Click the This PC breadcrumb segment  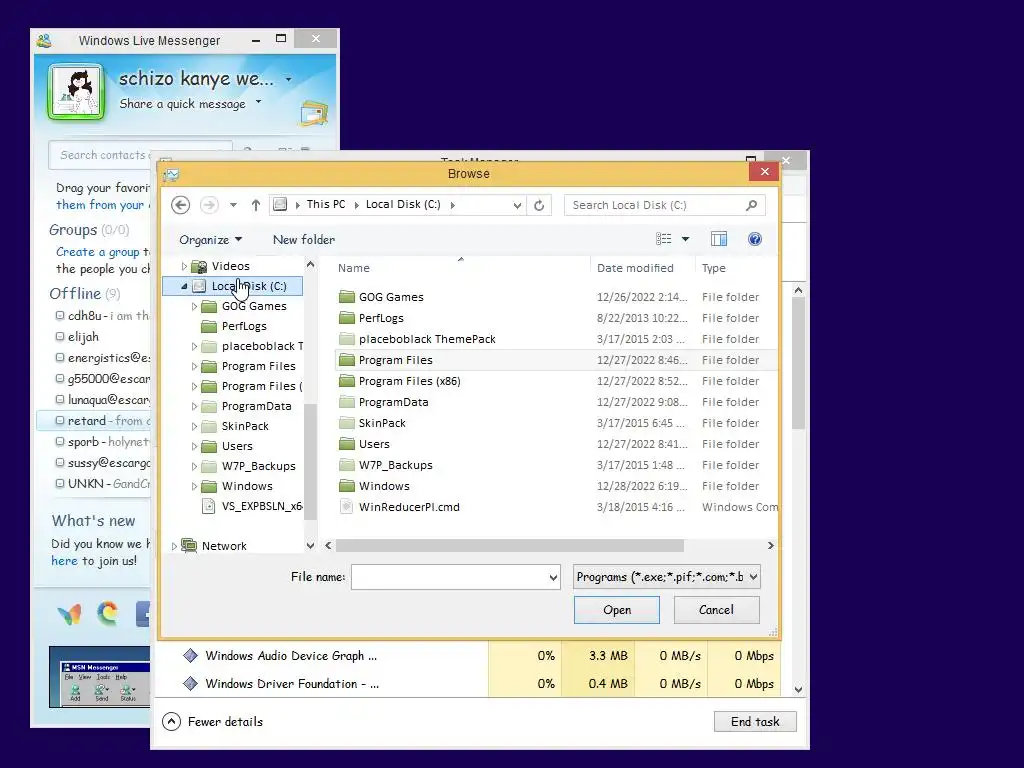click(326, 204)
